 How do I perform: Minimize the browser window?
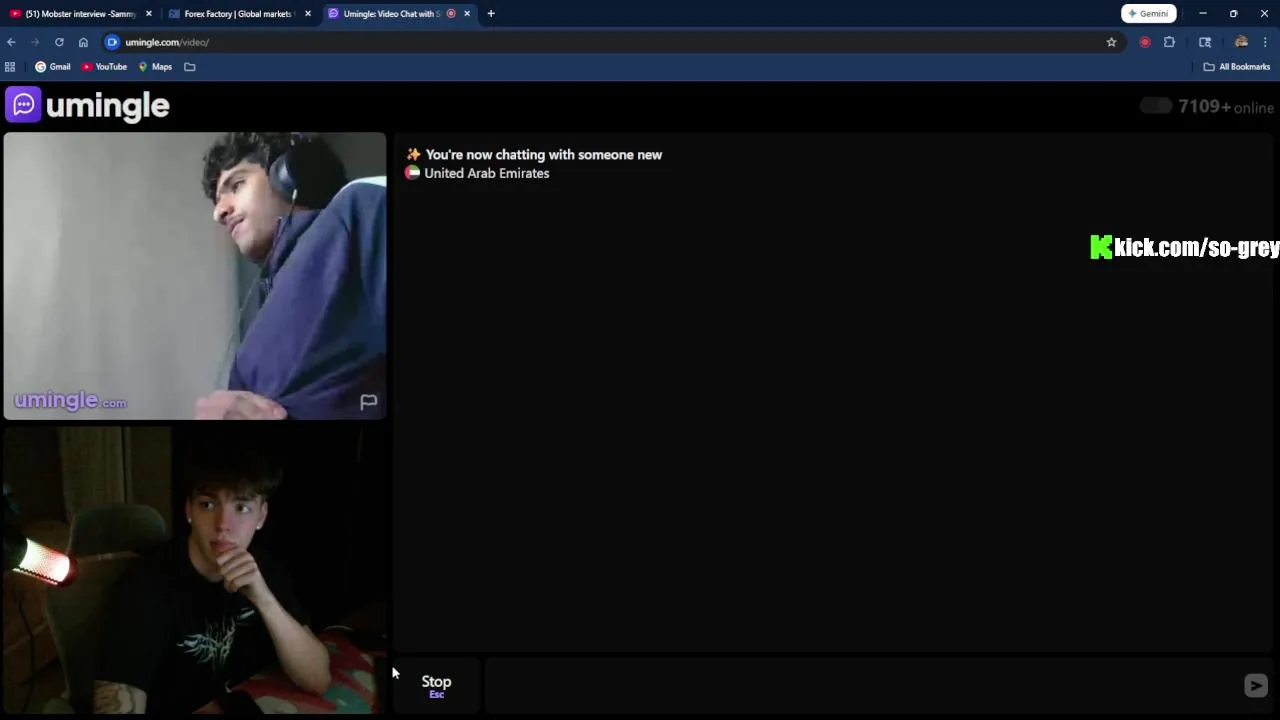[1203, 14]
